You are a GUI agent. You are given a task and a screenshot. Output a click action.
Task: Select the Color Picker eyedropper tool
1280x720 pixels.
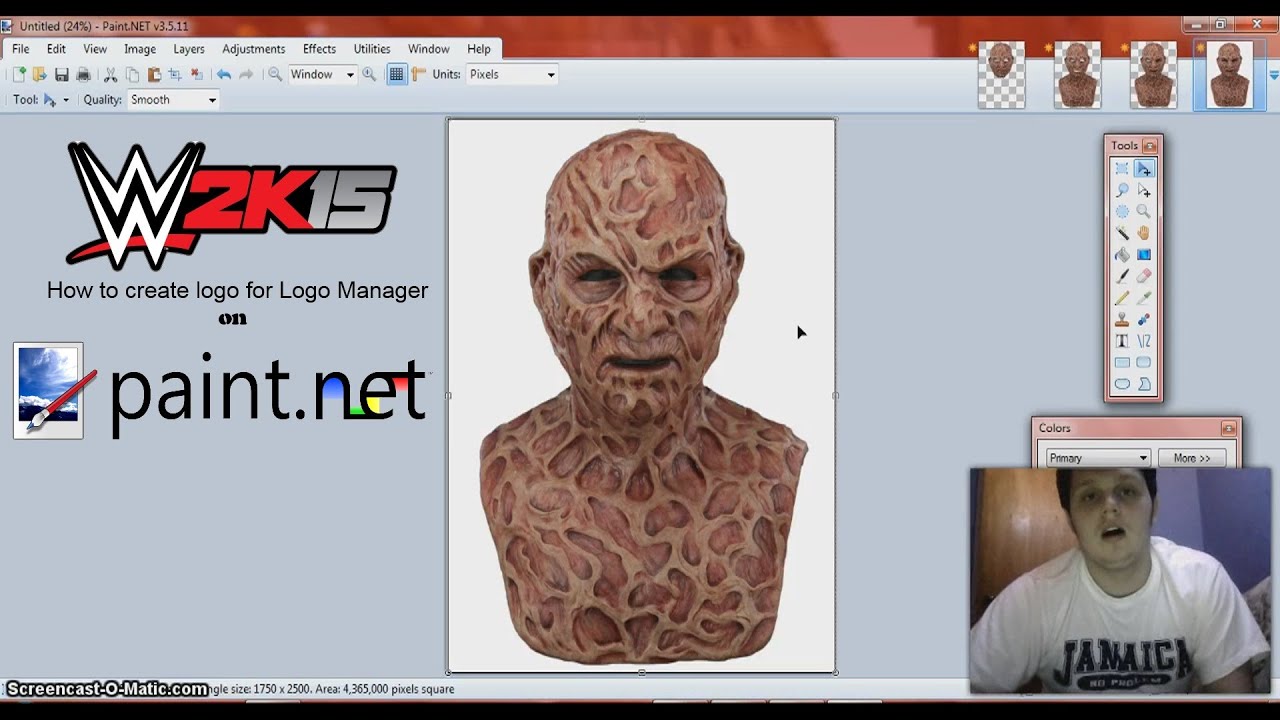pyautogui.click(x=1144, y=298)
